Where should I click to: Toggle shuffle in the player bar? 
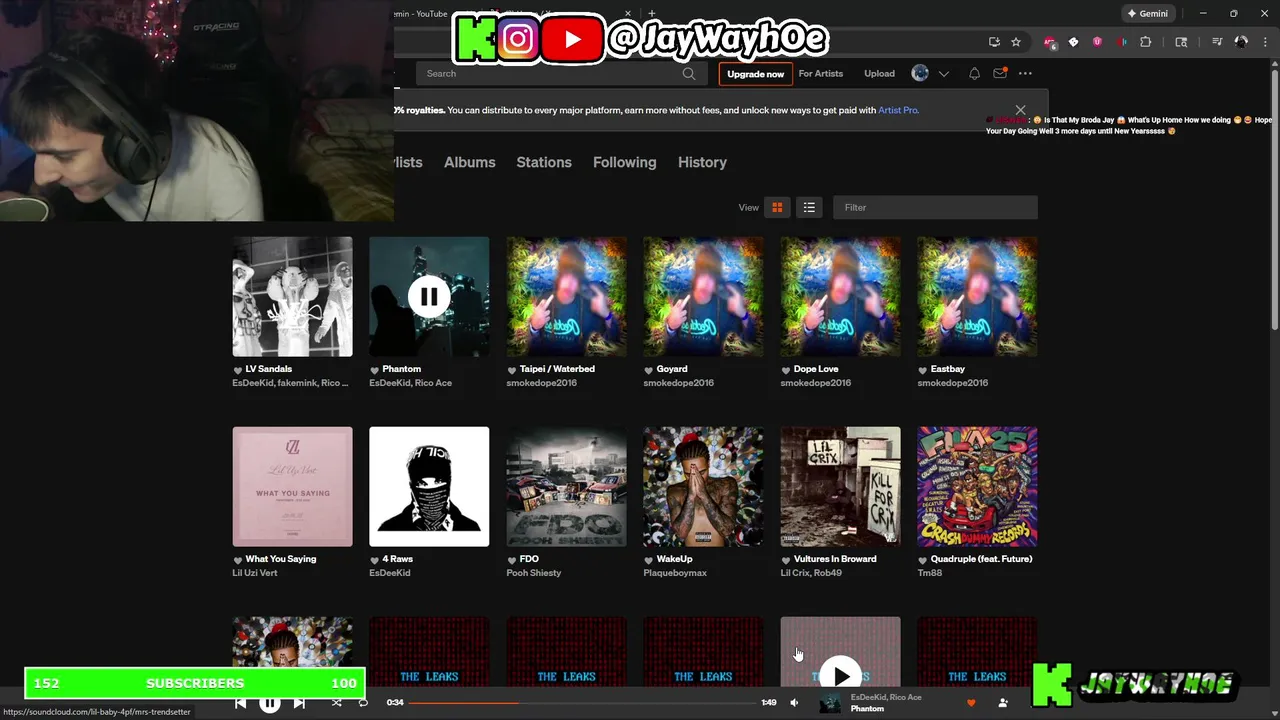coord(337,703)
